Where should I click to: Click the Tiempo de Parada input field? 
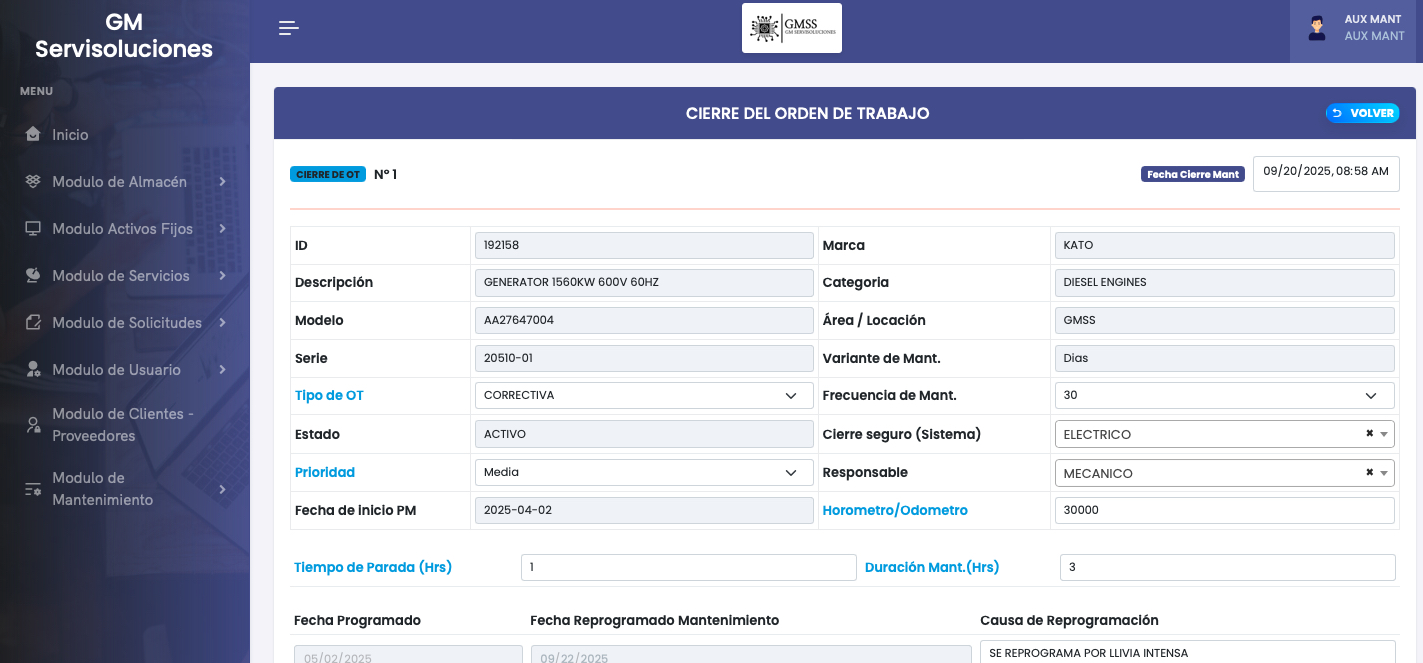[688, 567]
